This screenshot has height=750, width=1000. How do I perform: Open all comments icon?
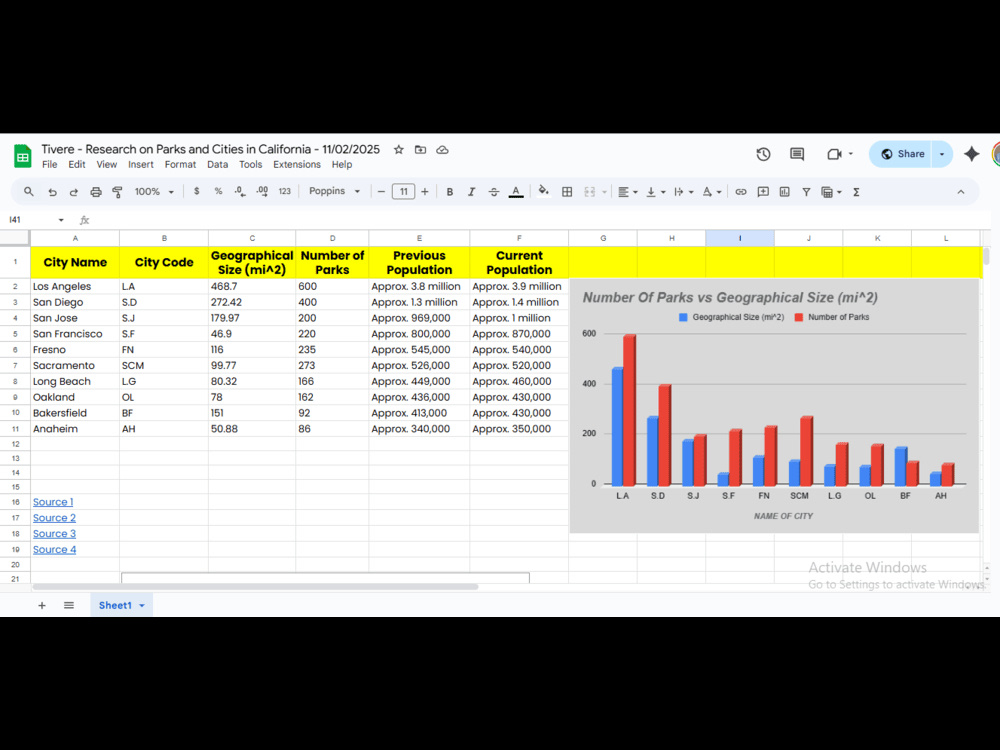click(x=797, y=154)
